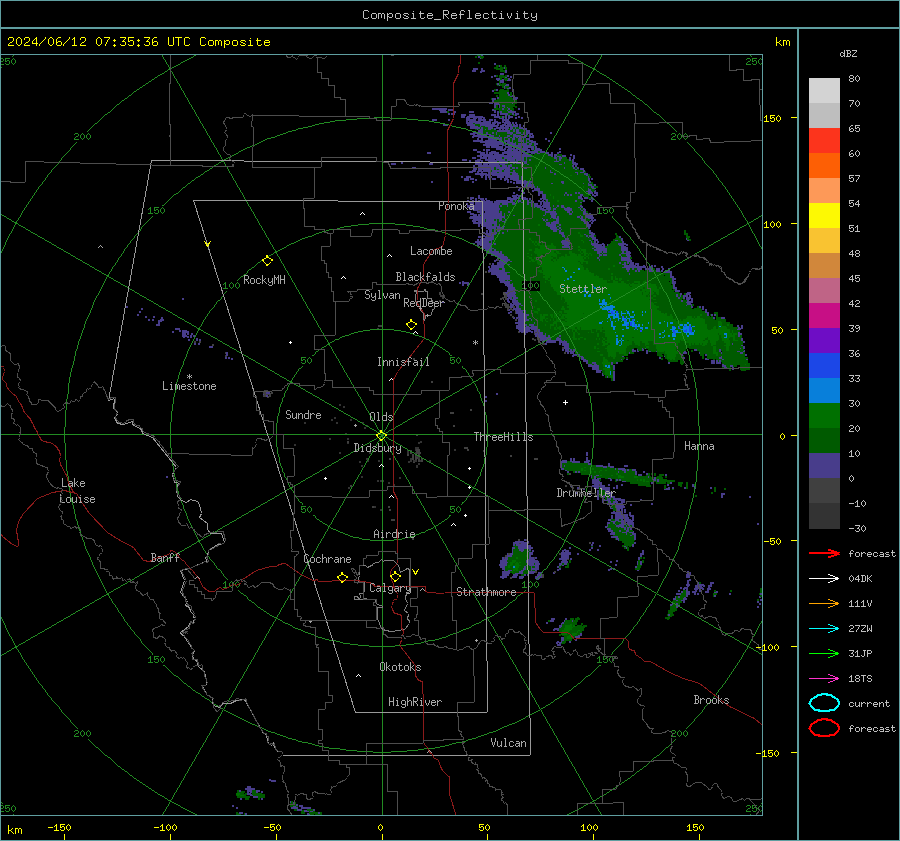Click the Olds city label
This screenshot has height=841, width=900.
point(381,417)
